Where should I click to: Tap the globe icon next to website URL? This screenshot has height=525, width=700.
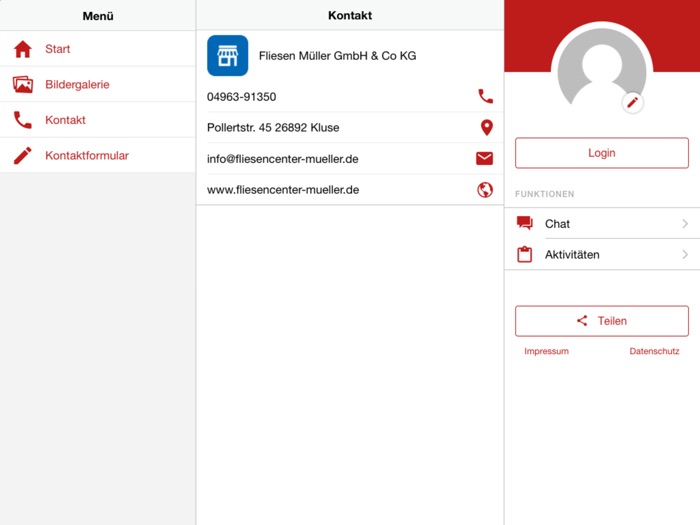coord(485,190)
